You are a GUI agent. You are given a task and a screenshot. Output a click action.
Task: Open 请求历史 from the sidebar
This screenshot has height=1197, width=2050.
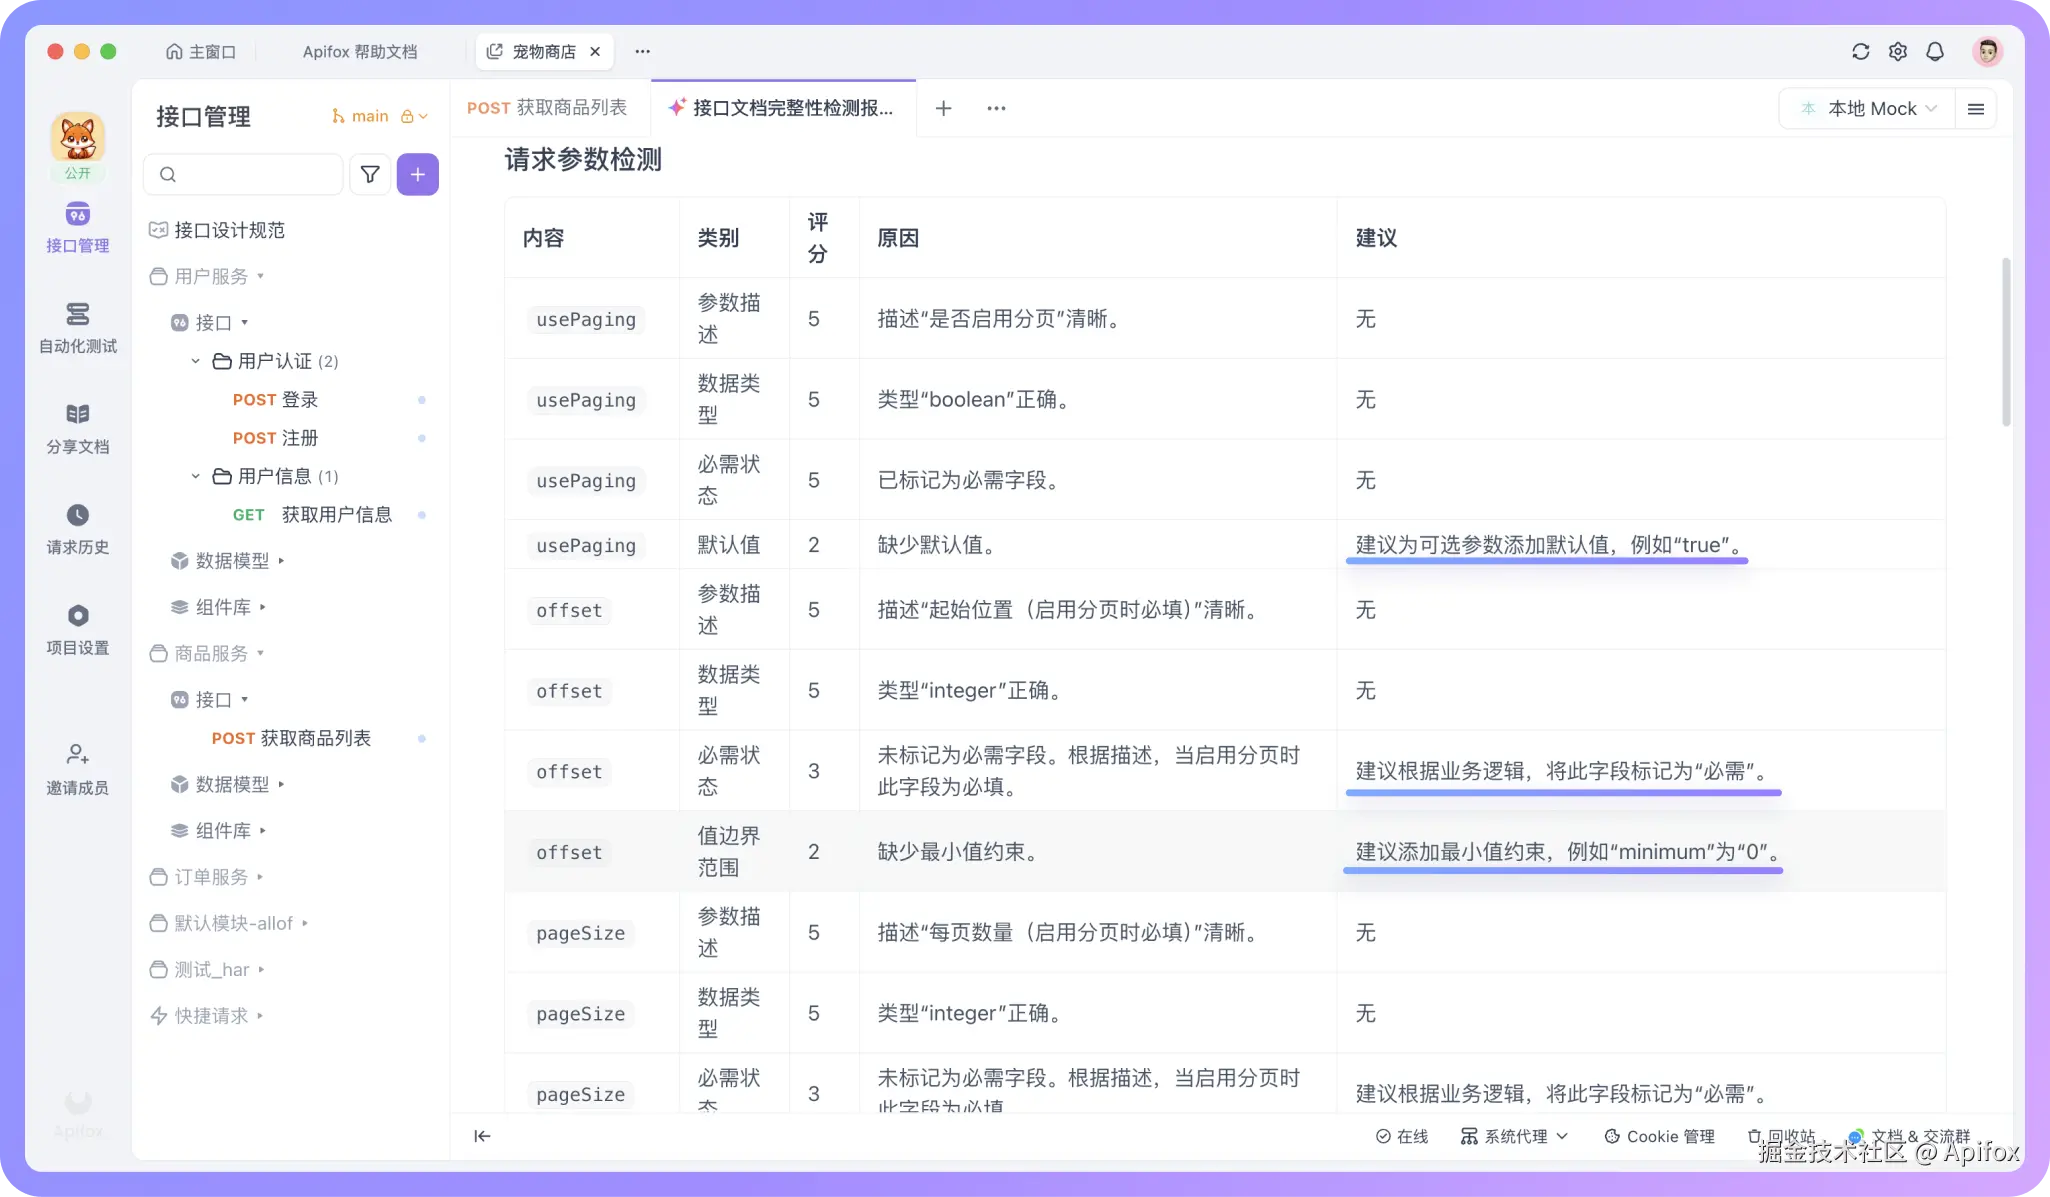[77, 528]
